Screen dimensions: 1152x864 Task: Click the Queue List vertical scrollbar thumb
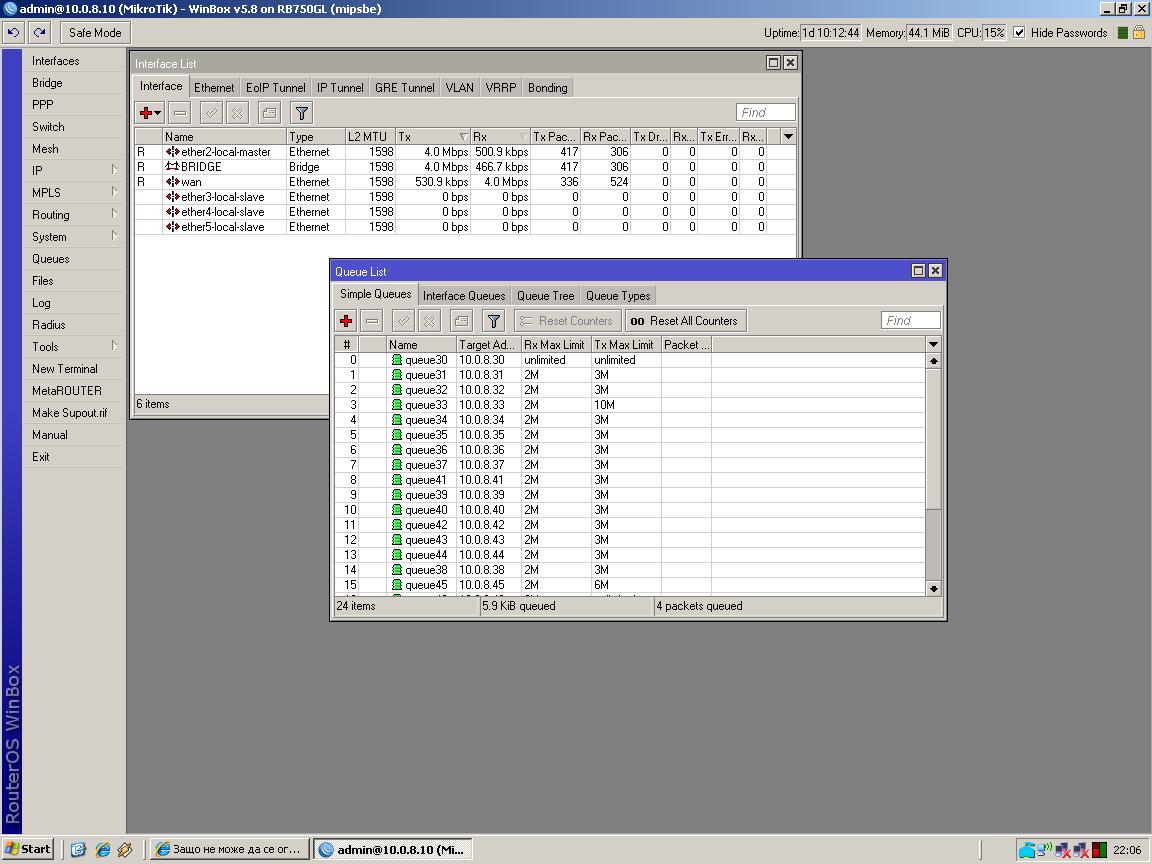933,438
